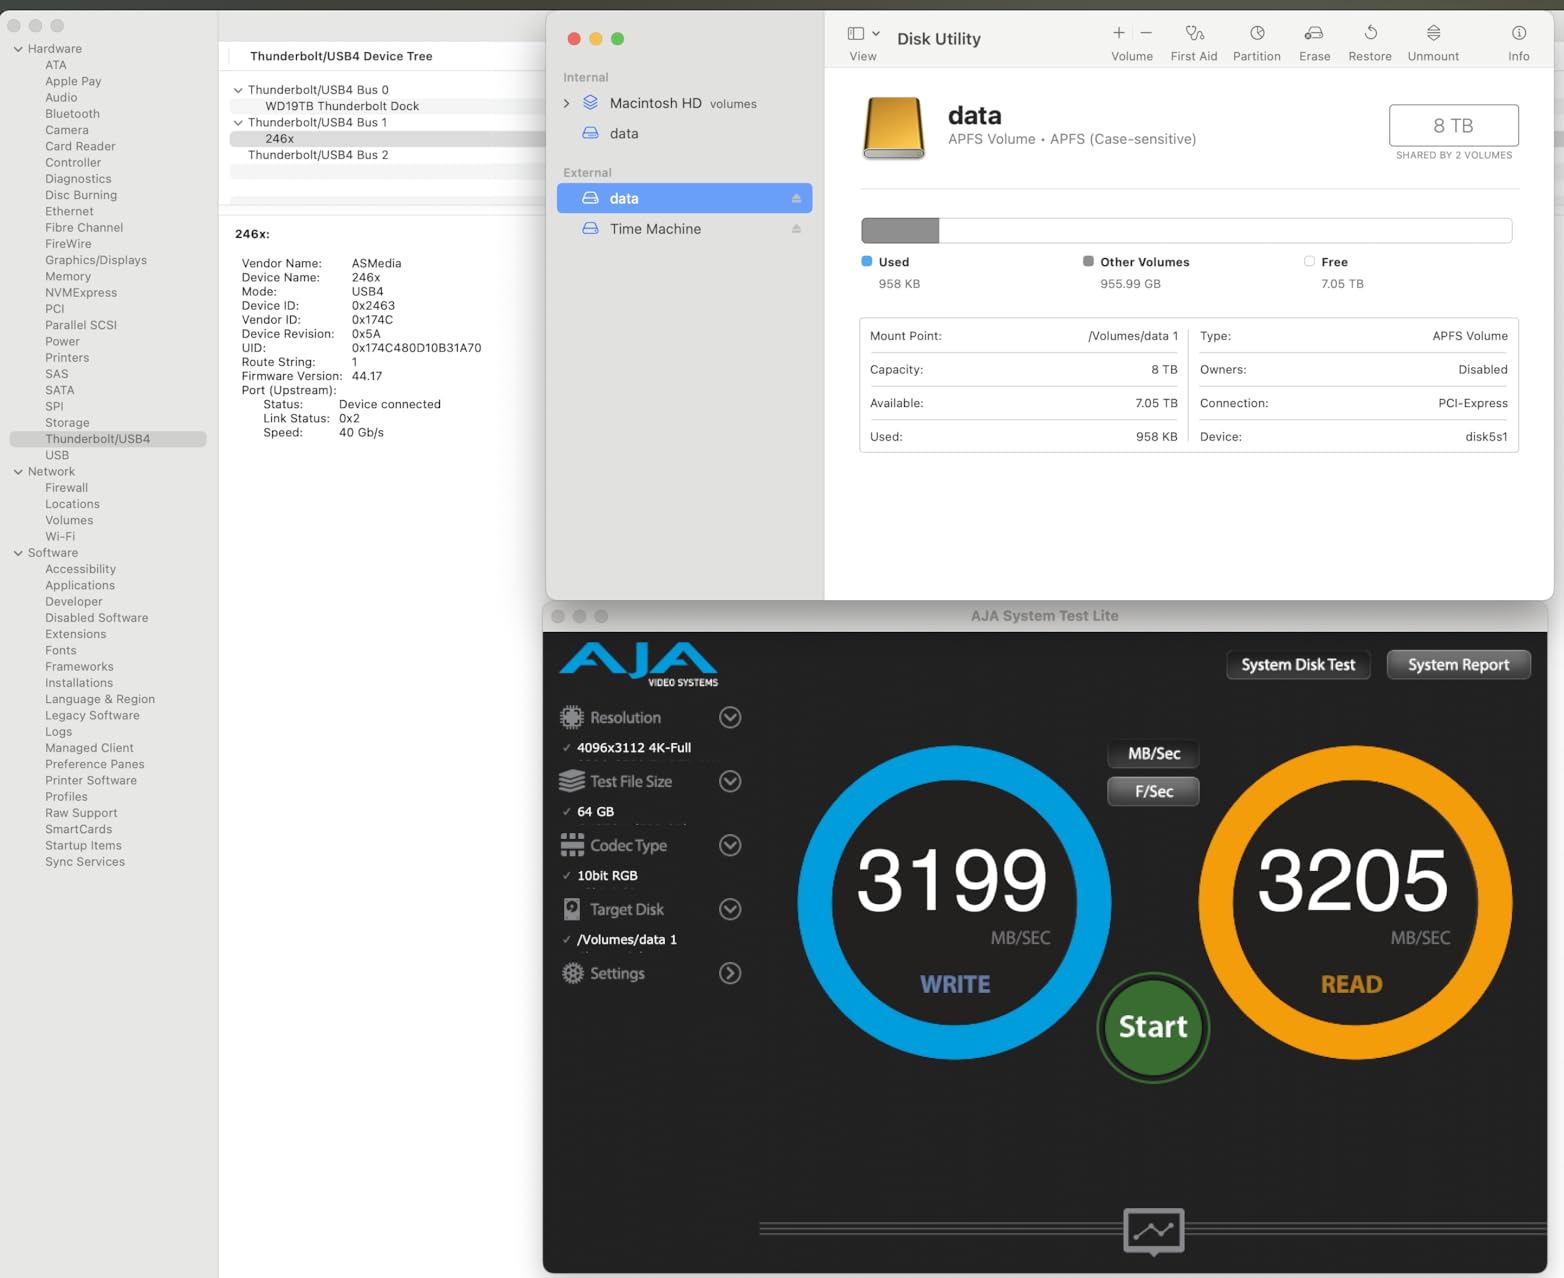
Task: Switch AJA units to MB/Sec
Action: [1154, 754]
